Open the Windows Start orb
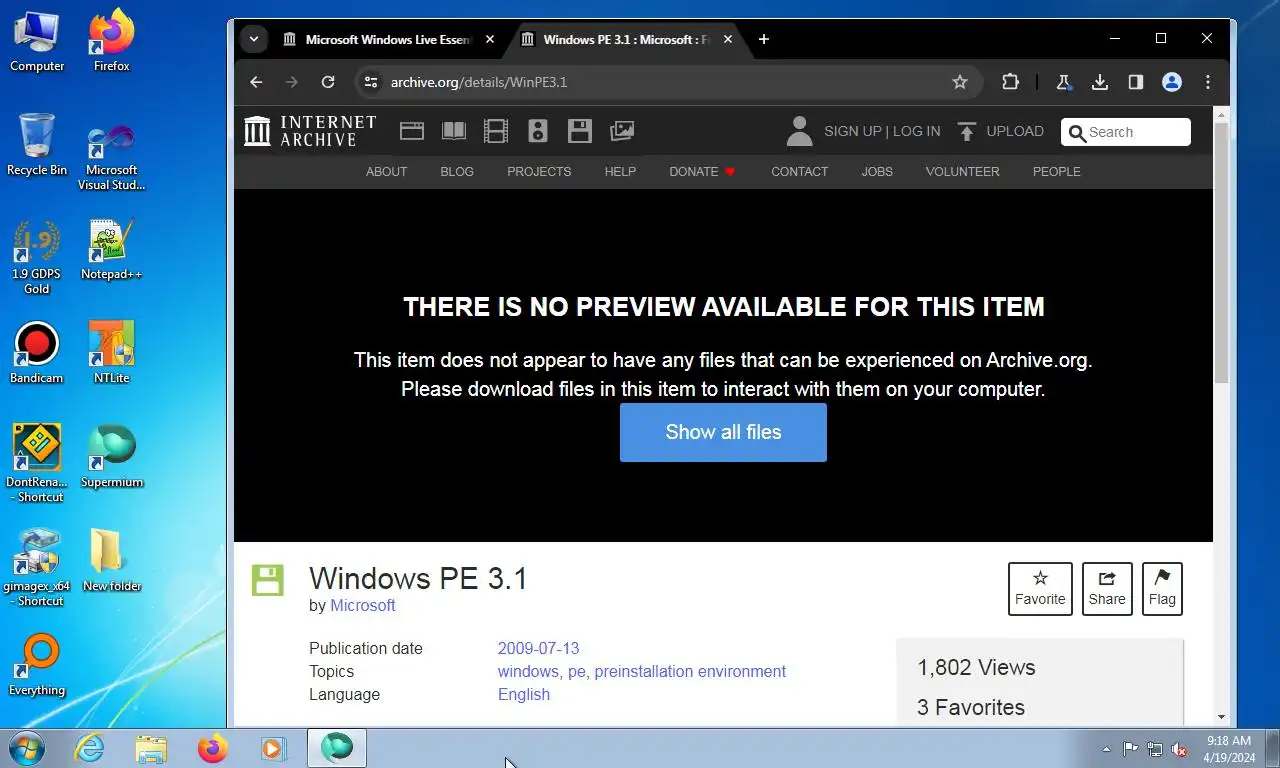This screenshot has width=1280, height=768. [27, 748]
